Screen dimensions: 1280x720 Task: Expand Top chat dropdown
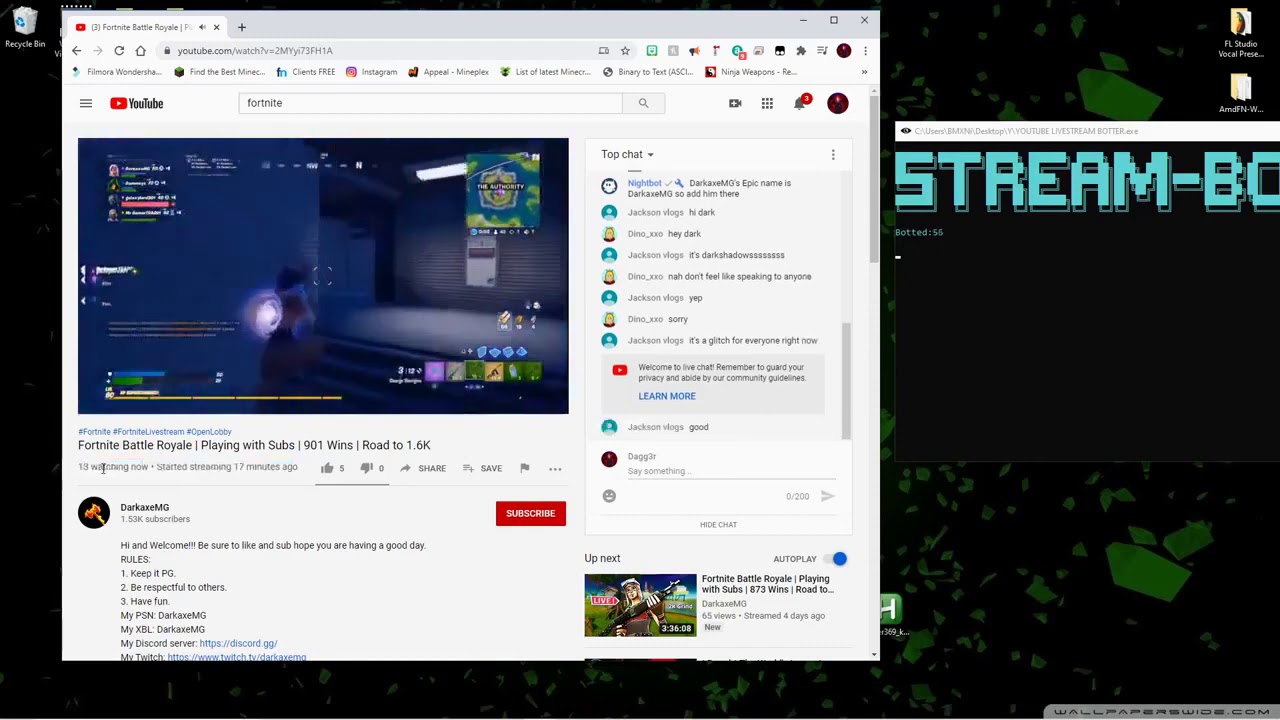[x=627, y=154]
